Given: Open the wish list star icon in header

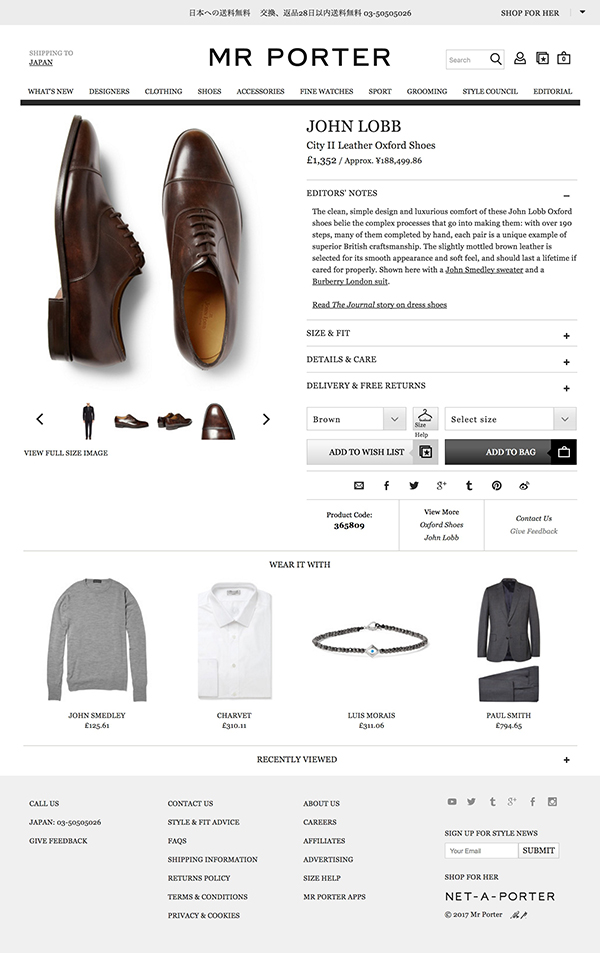Looking at the screenshot, I should click(x=542, y=58).
